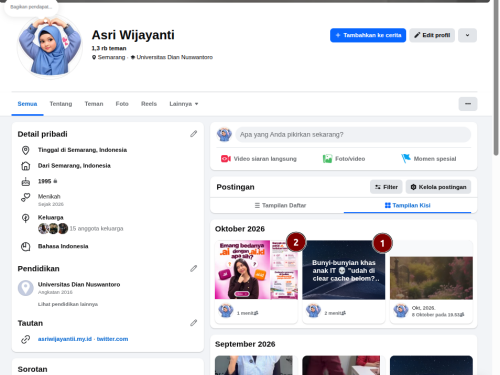The image size is (500, 375).
Task: Click Universitas Dian Nuswantoro school icon
Action: pos(26,288)
